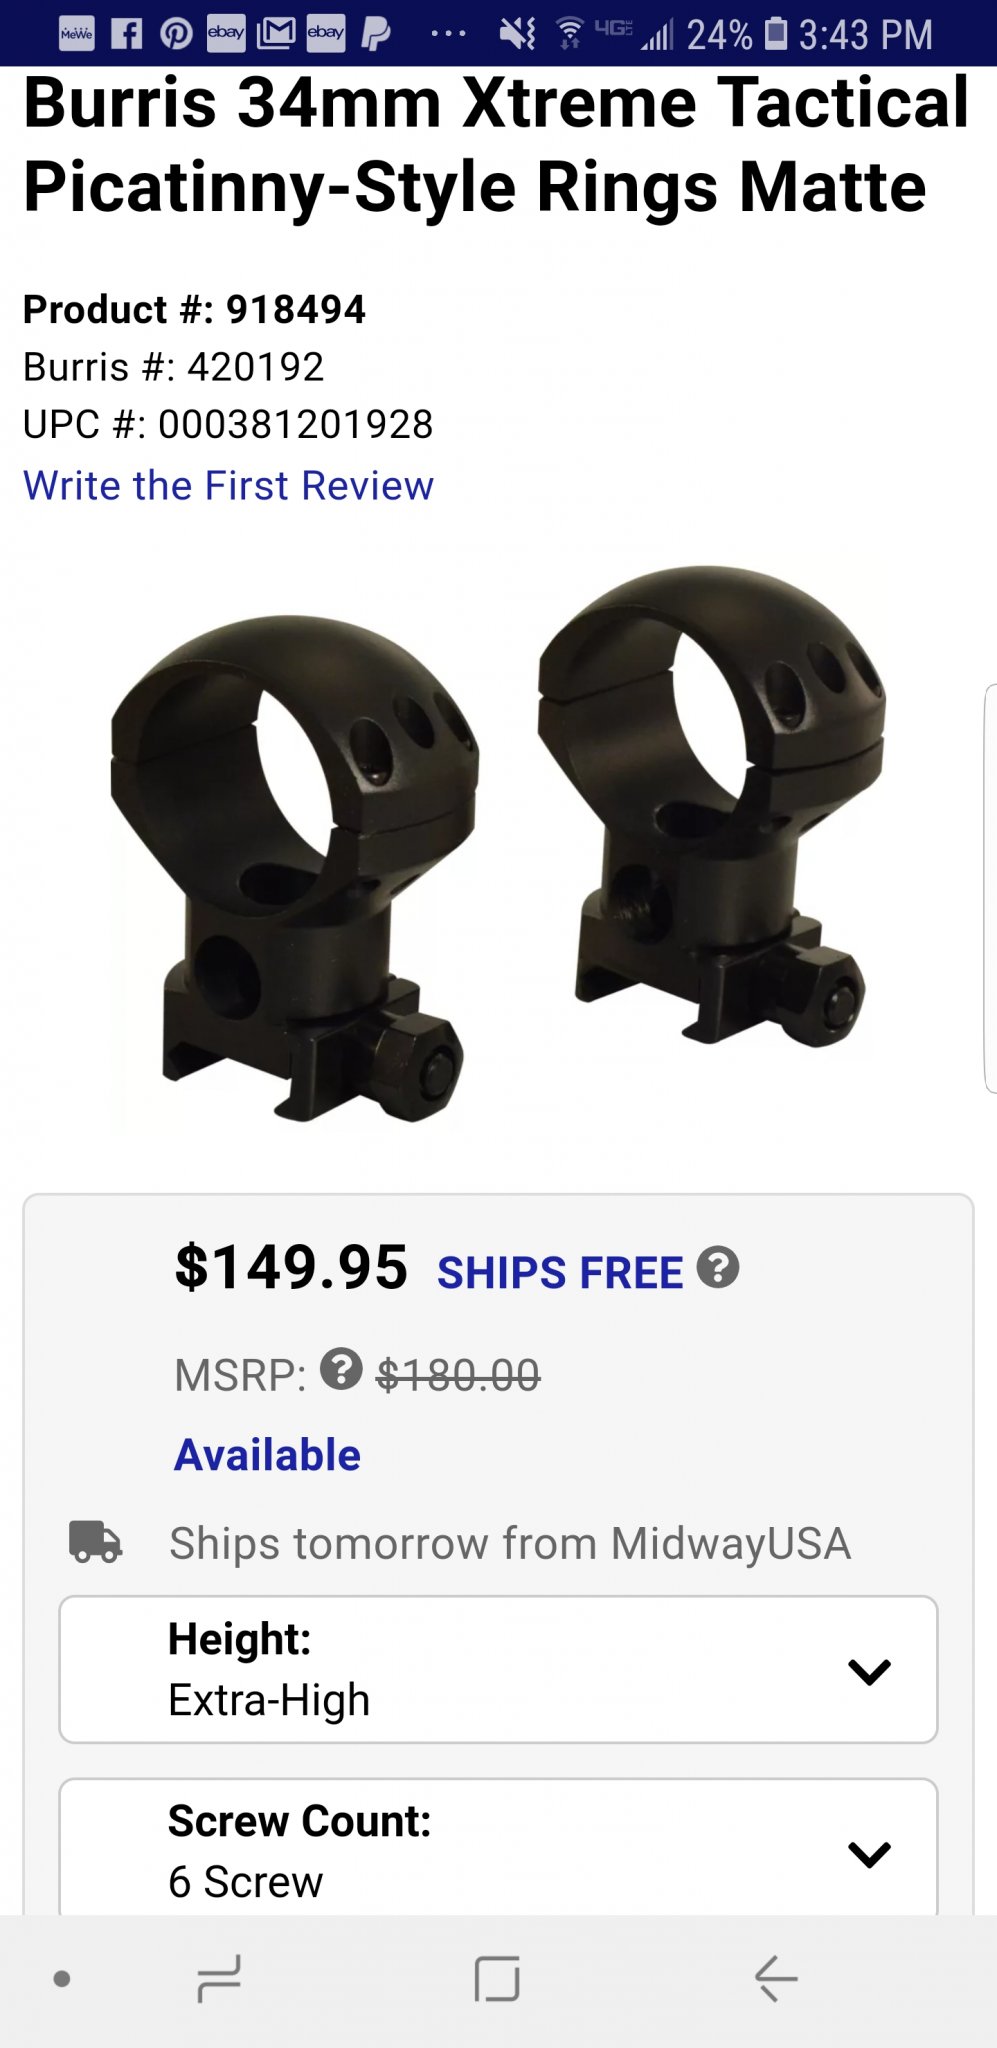
Task: Tap the delivery truck shipping icon
Action: pos(95,1541)
